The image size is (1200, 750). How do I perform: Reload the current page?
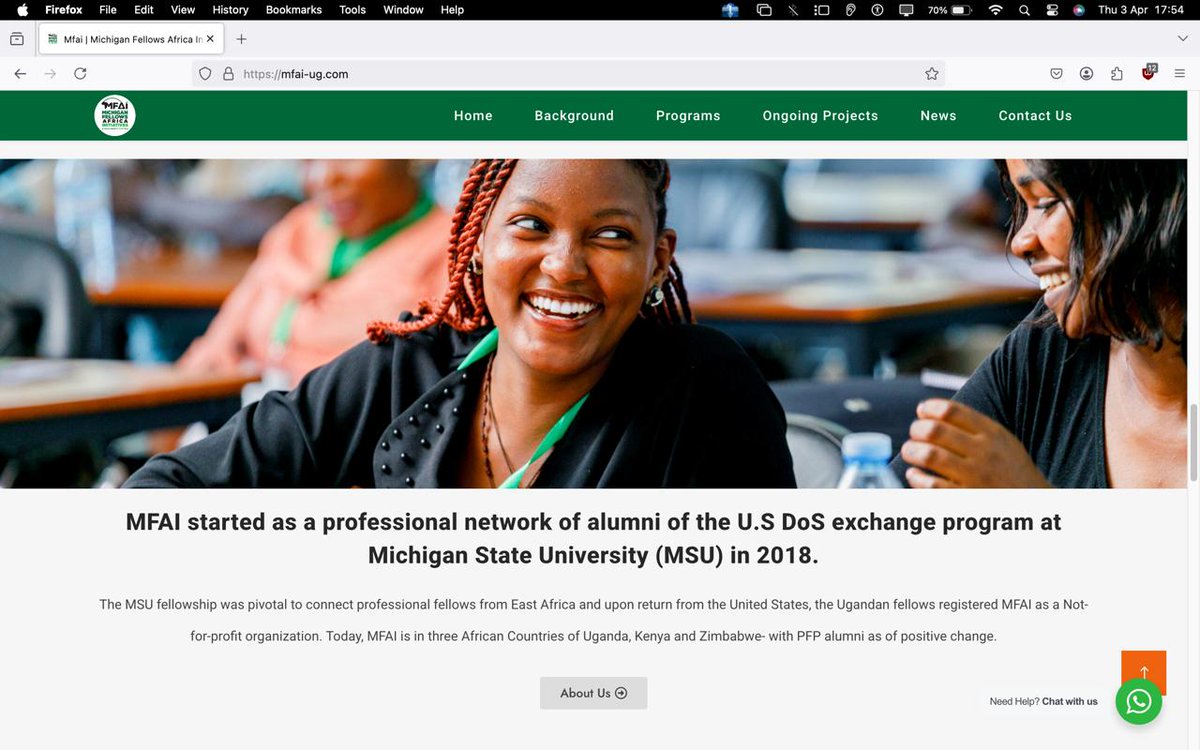[80, 74]
